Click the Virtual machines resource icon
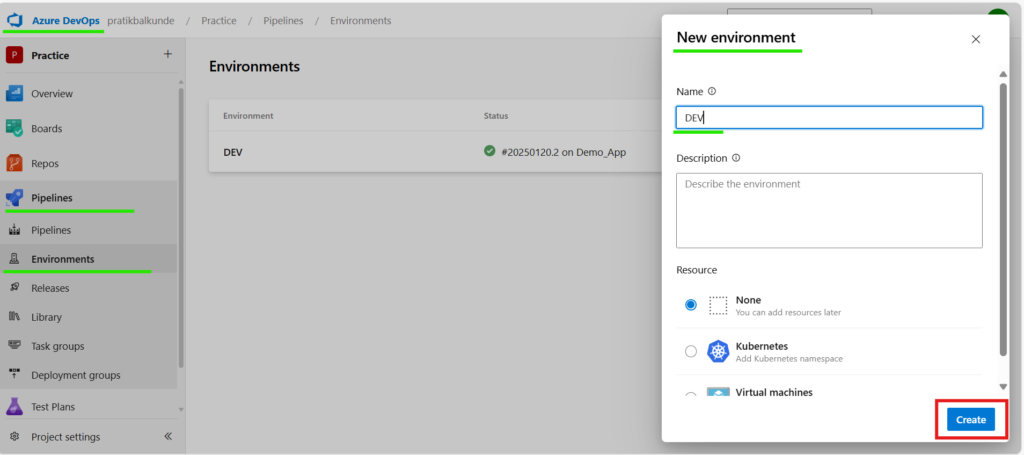This screenshot has width=1024, height=455. point(718,392)
